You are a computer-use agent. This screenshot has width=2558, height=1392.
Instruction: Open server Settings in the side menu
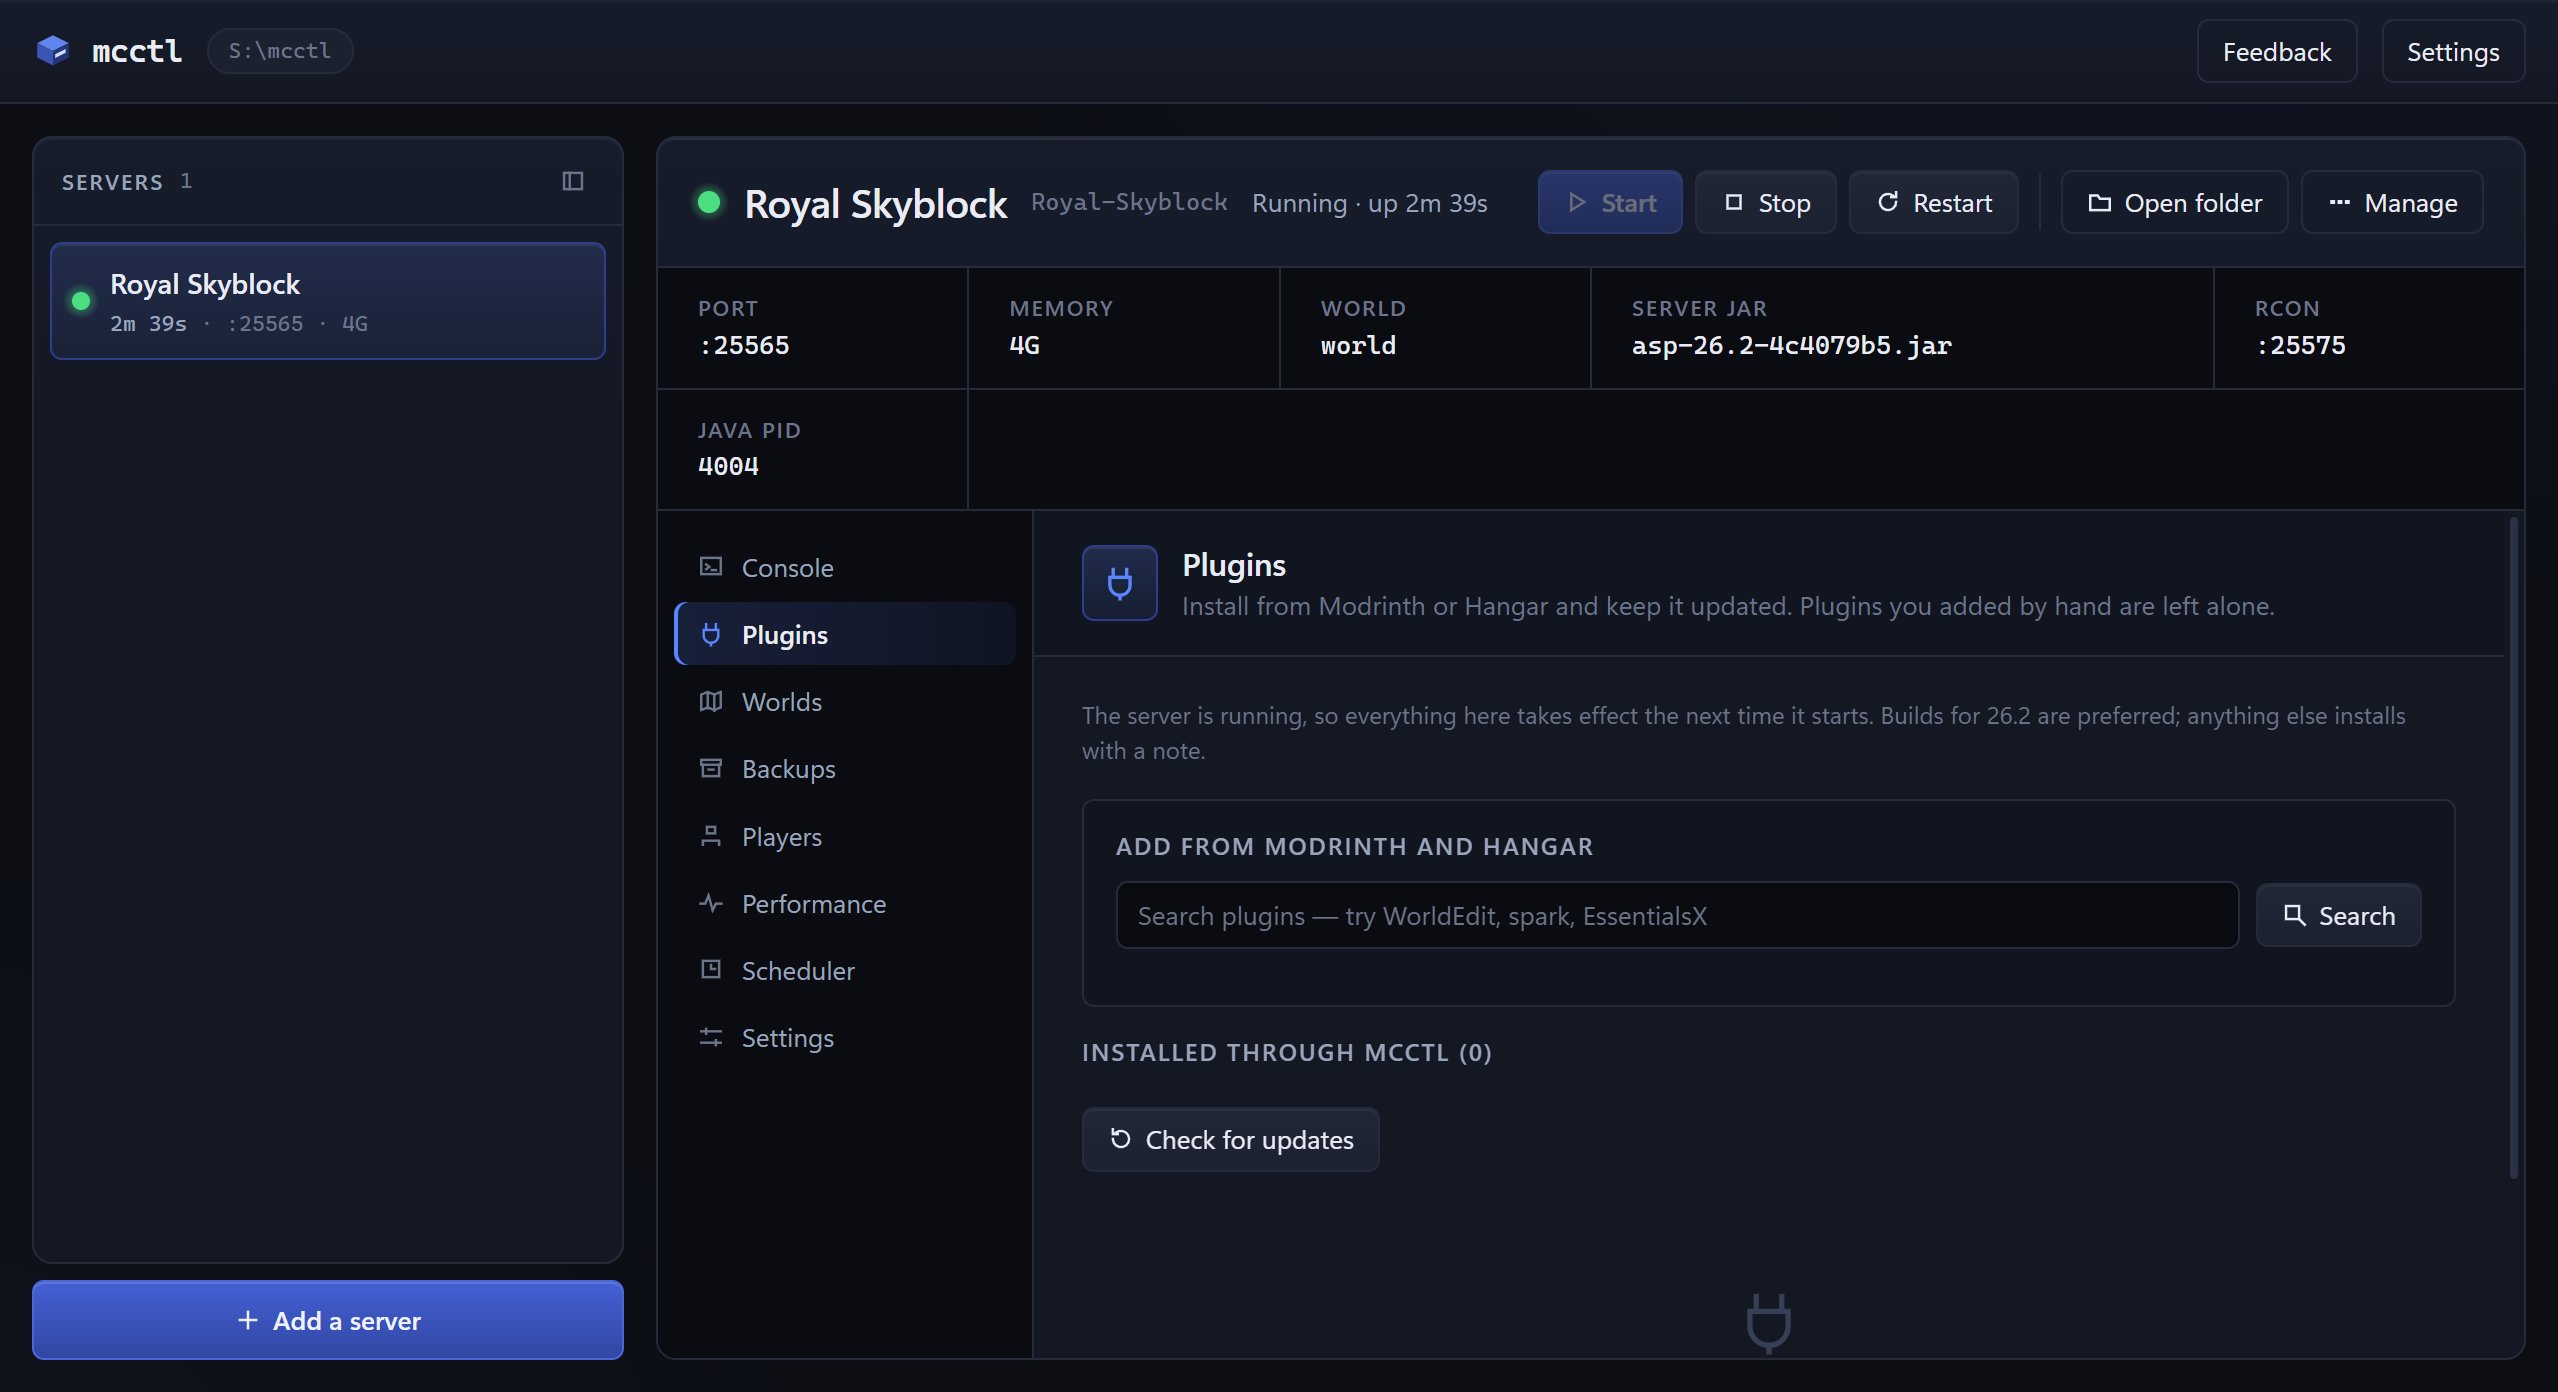coord(845,1038)
